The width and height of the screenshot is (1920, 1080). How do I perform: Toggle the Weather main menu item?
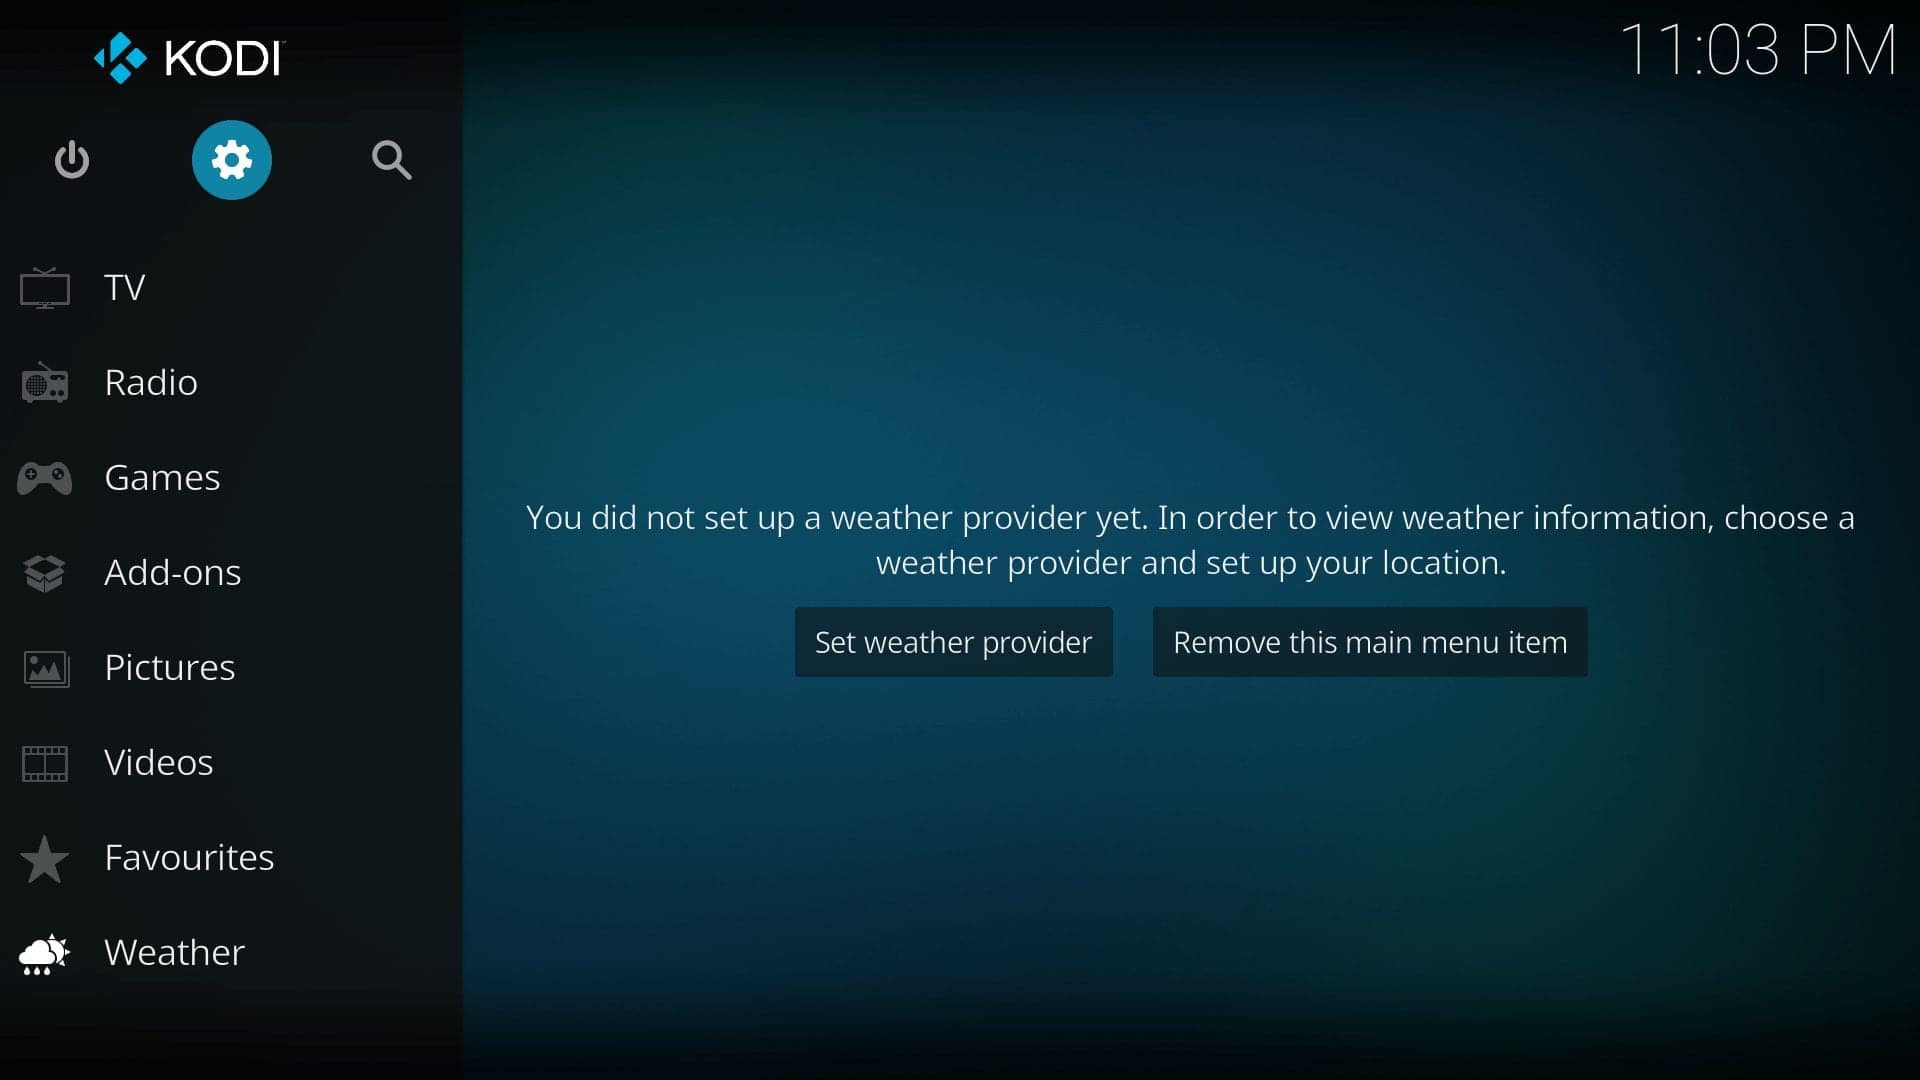point(1370,642)
